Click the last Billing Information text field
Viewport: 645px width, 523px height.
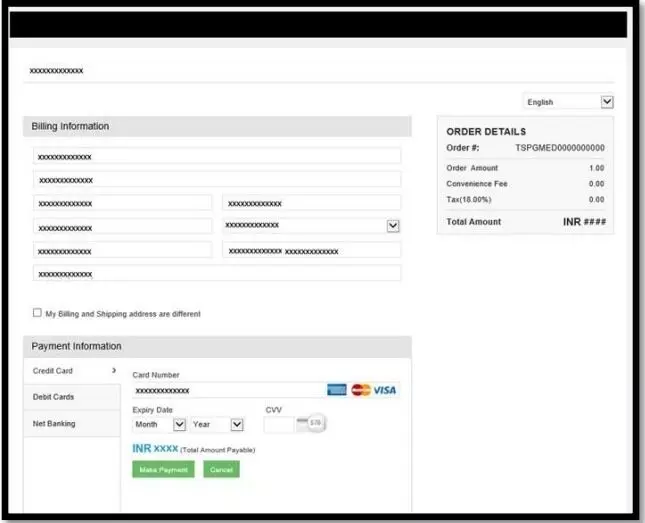pos(216,273)
